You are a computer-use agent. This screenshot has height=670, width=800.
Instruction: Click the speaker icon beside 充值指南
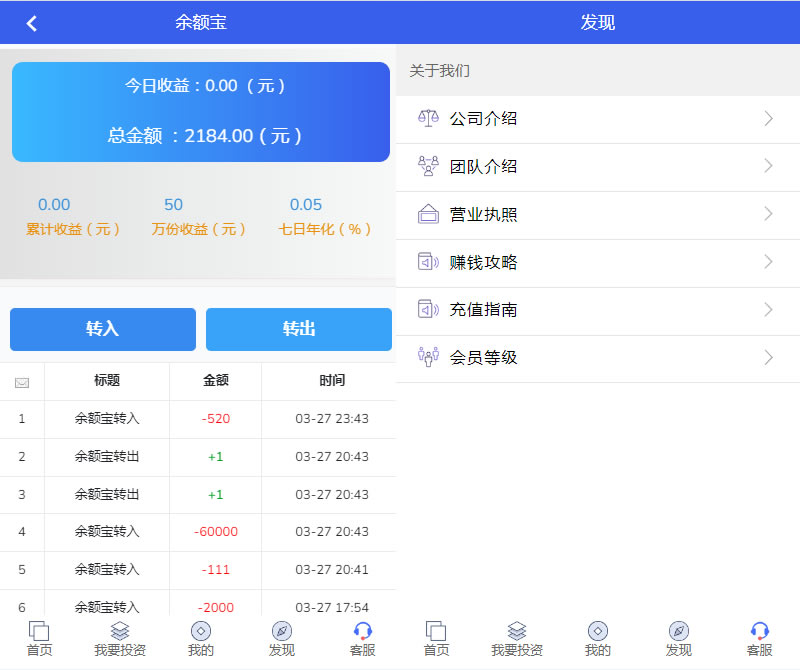(428, 309)
